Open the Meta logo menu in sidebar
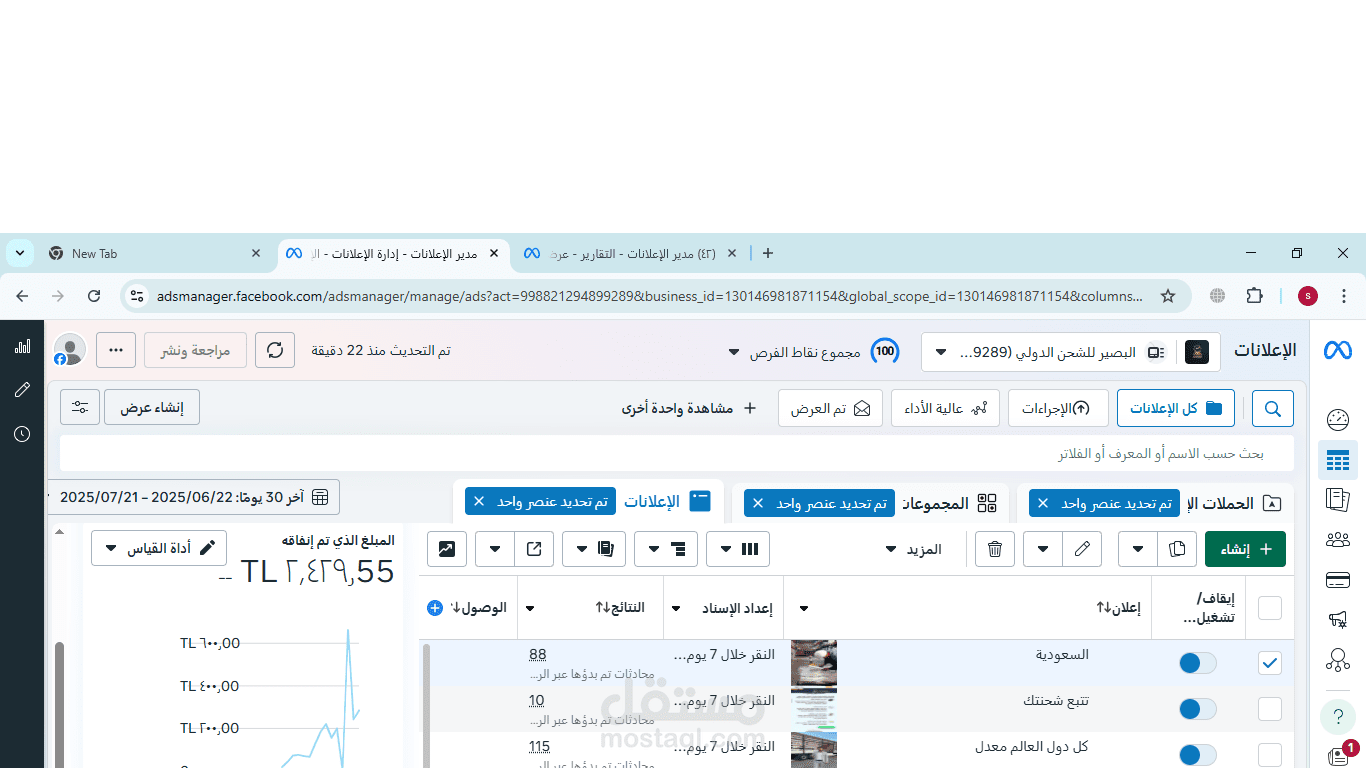 [x=1338, y=350]
